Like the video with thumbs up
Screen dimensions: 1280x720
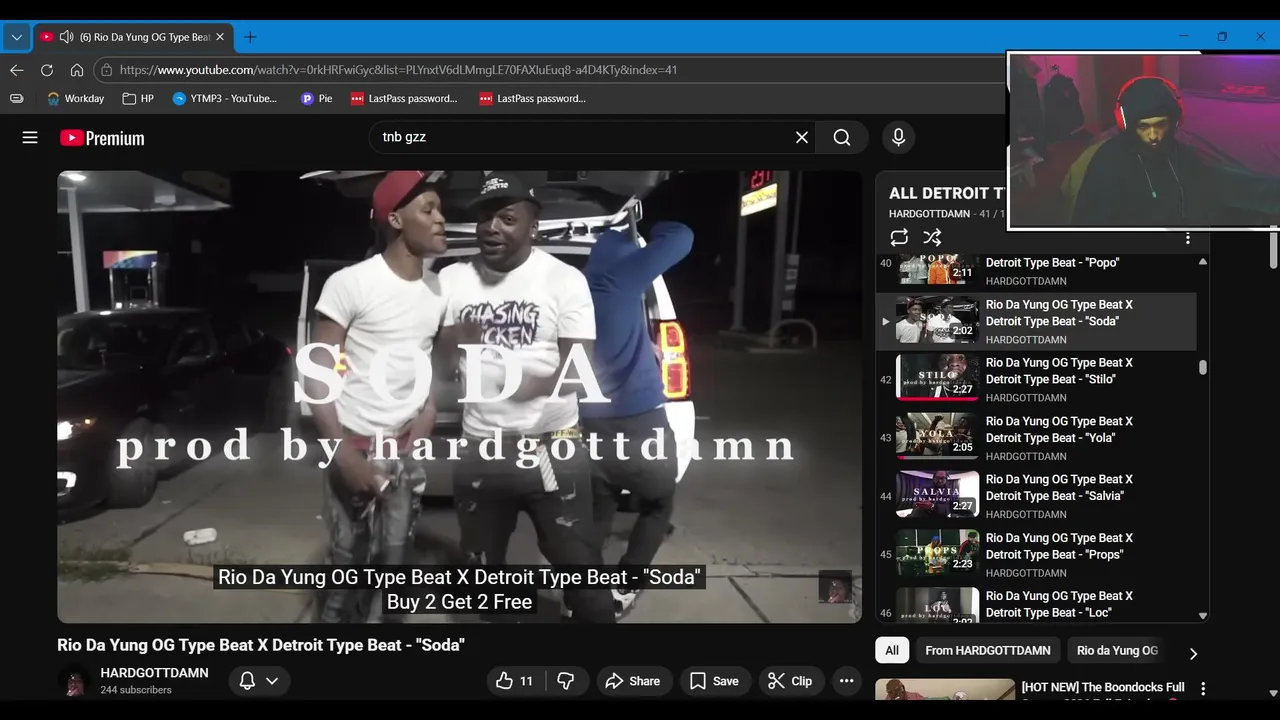[515, 681]
